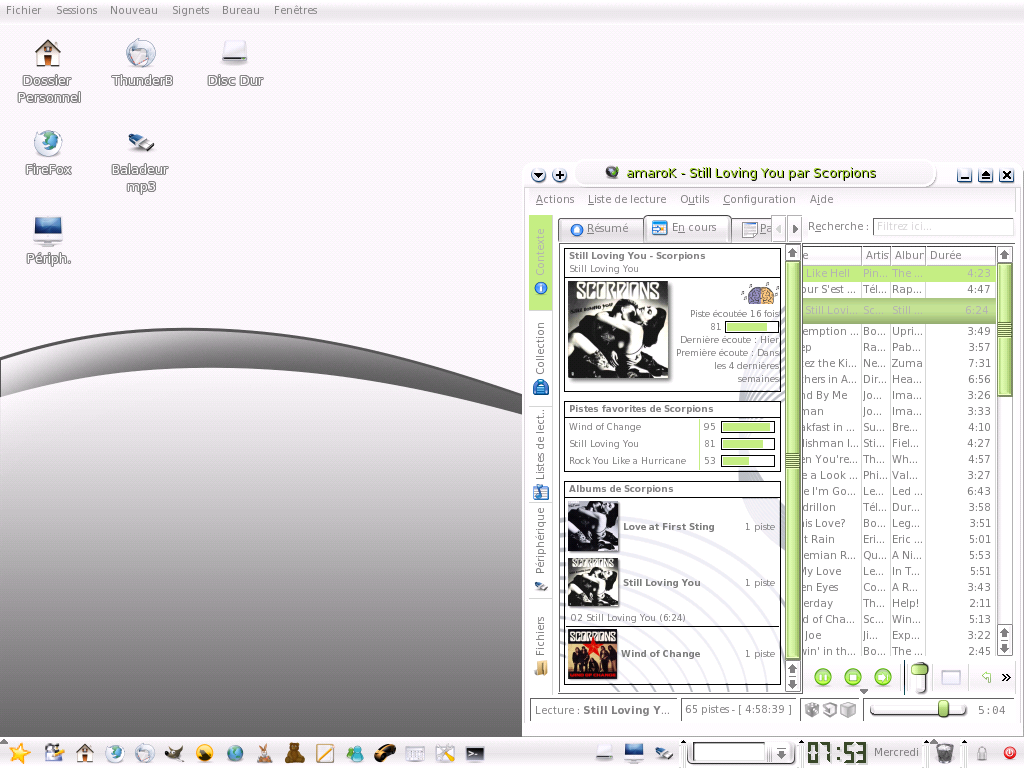The image size is (1024, 768).
Task: Pause playback with the green pause button
Action: [823, 677]
